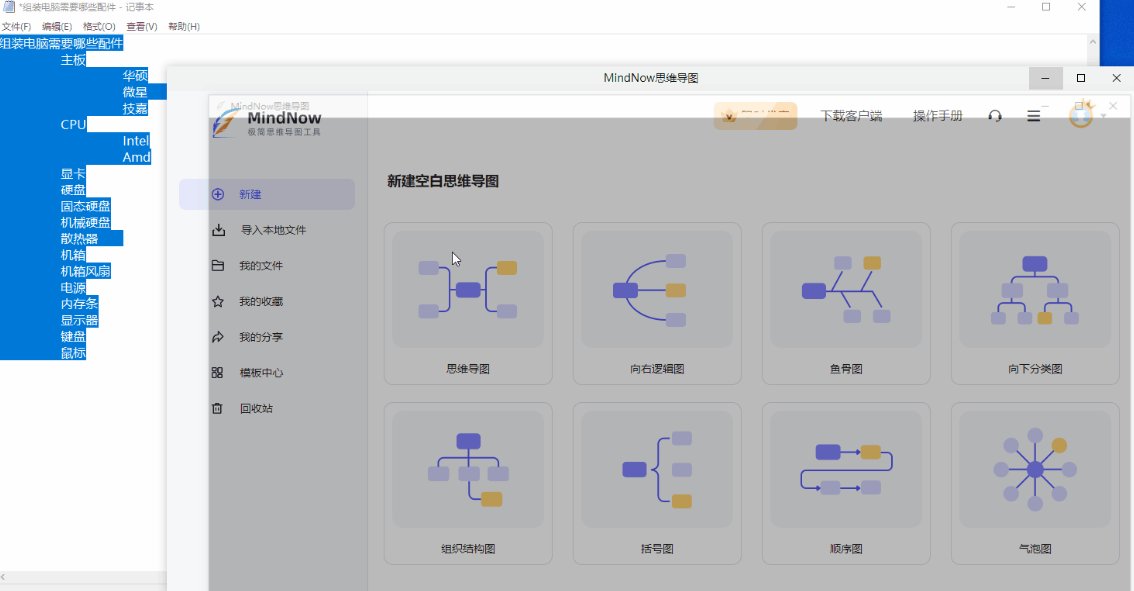Click the 我的分享 share arrow icon
This screenshot has height=591, width=1134.
point(218,336)
